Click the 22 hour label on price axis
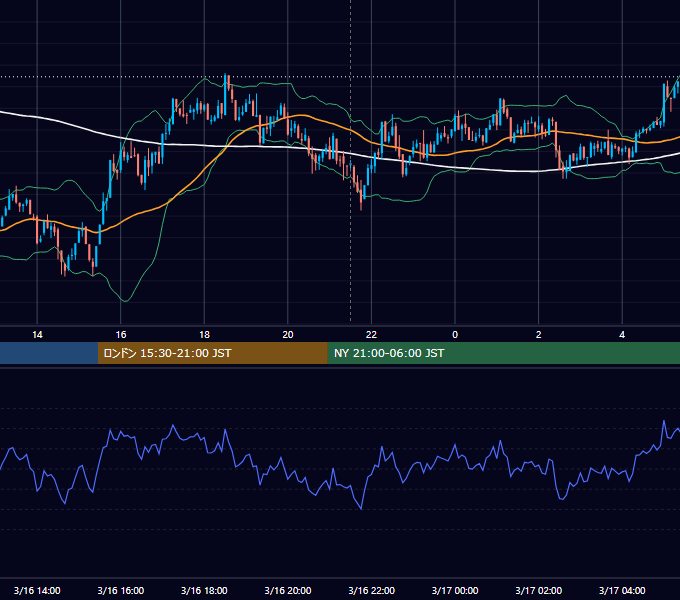680x600 pixels. 371,335
